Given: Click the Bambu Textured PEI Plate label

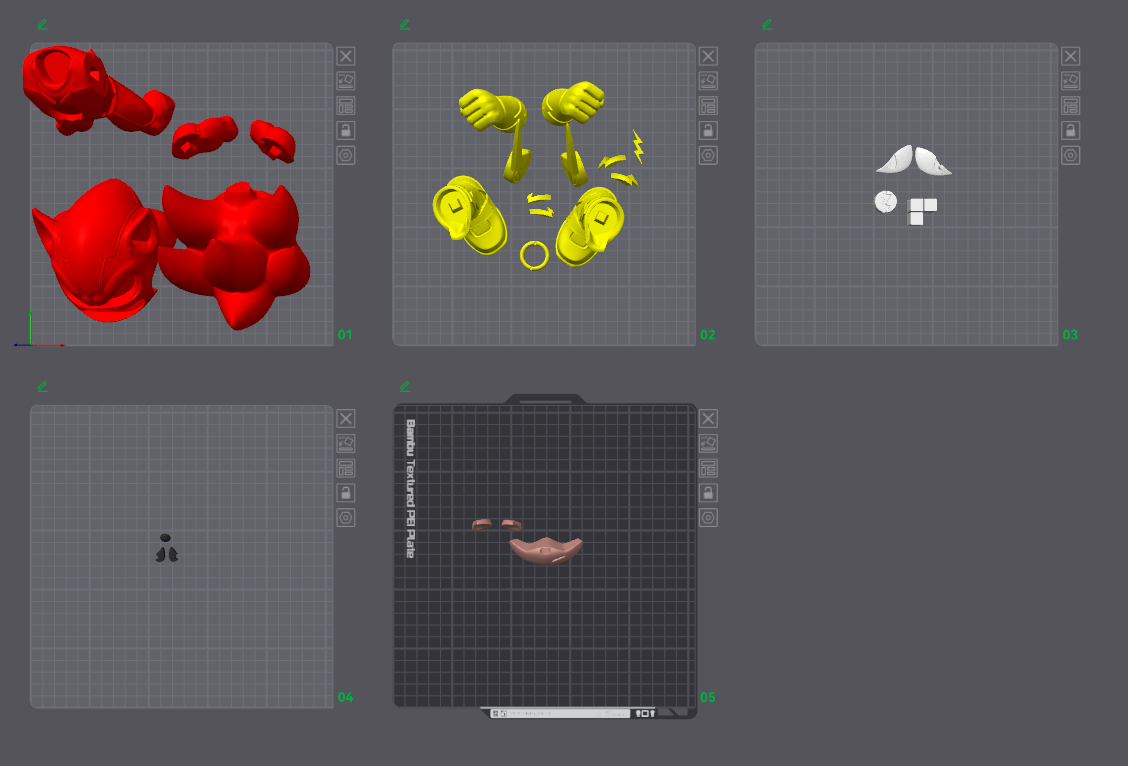Looking at the screenshot, I should click(410, 489).
